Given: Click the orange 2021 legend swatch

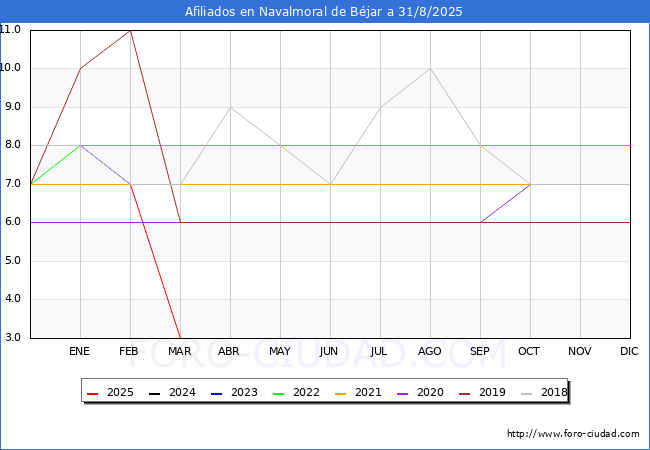Looking at the screenshot, I should 341,393.
